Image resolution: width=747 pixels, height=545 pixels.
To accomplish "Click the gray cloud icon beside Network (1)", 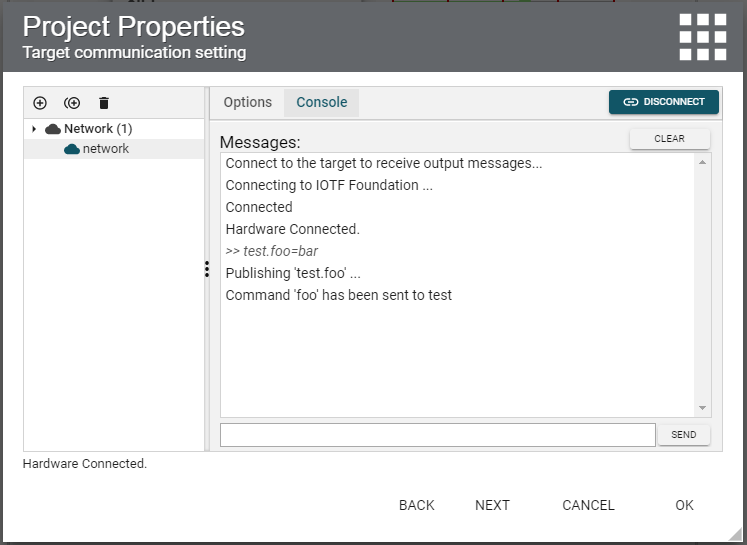I will click(53, 129).
